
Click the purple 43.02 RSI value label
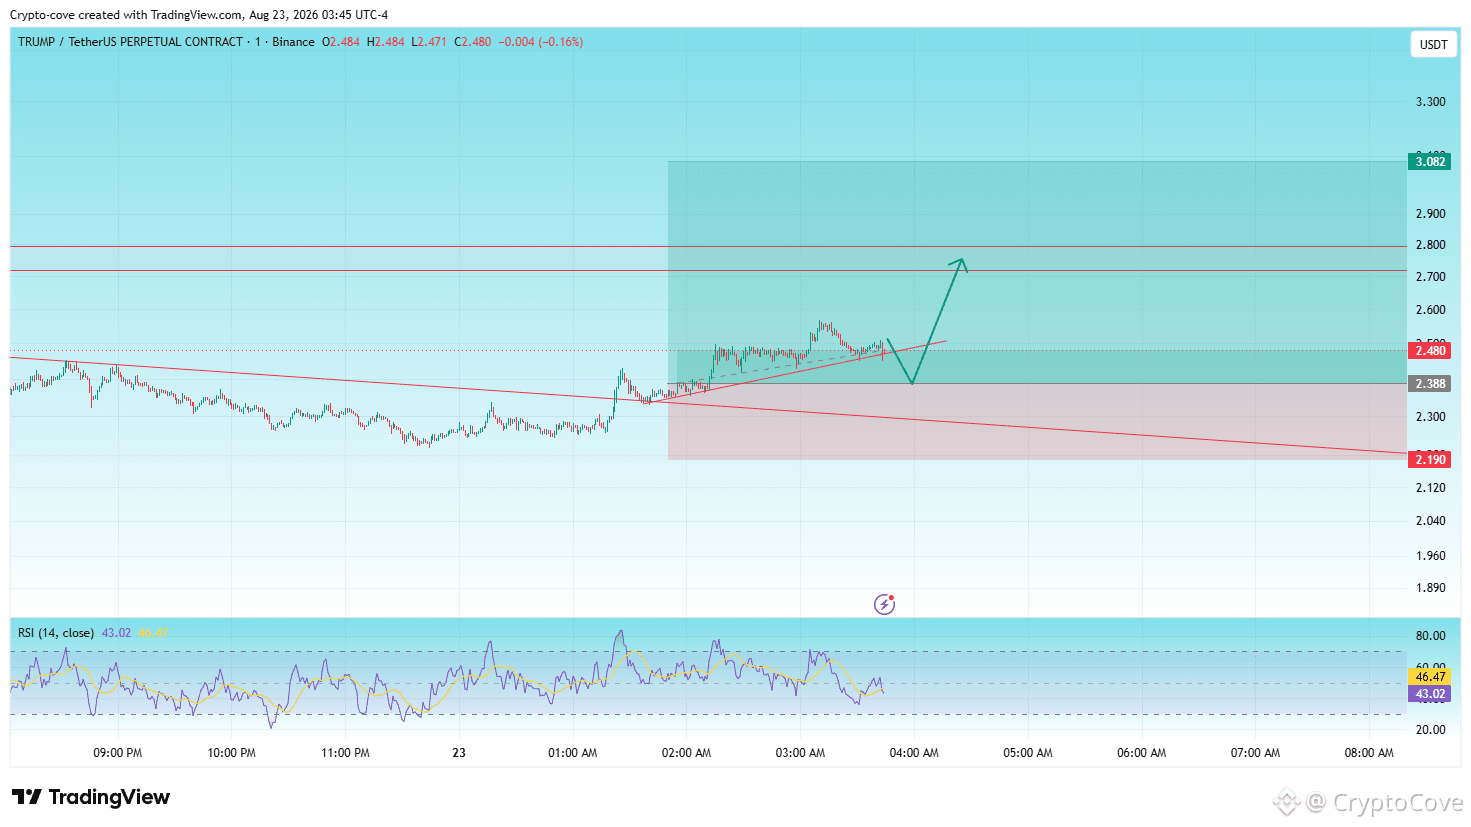pos(1430,694)
